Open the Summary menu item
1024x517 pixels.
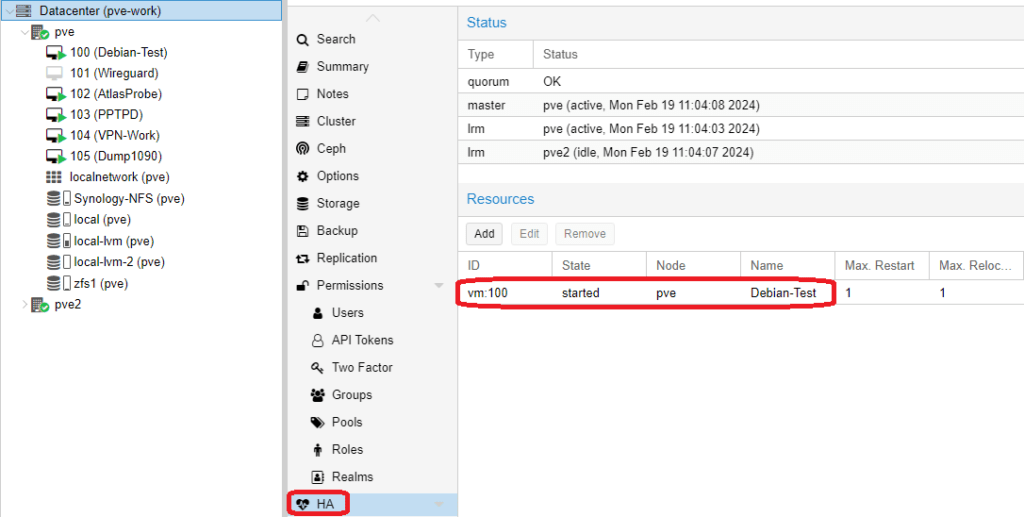tap(372, 67)
